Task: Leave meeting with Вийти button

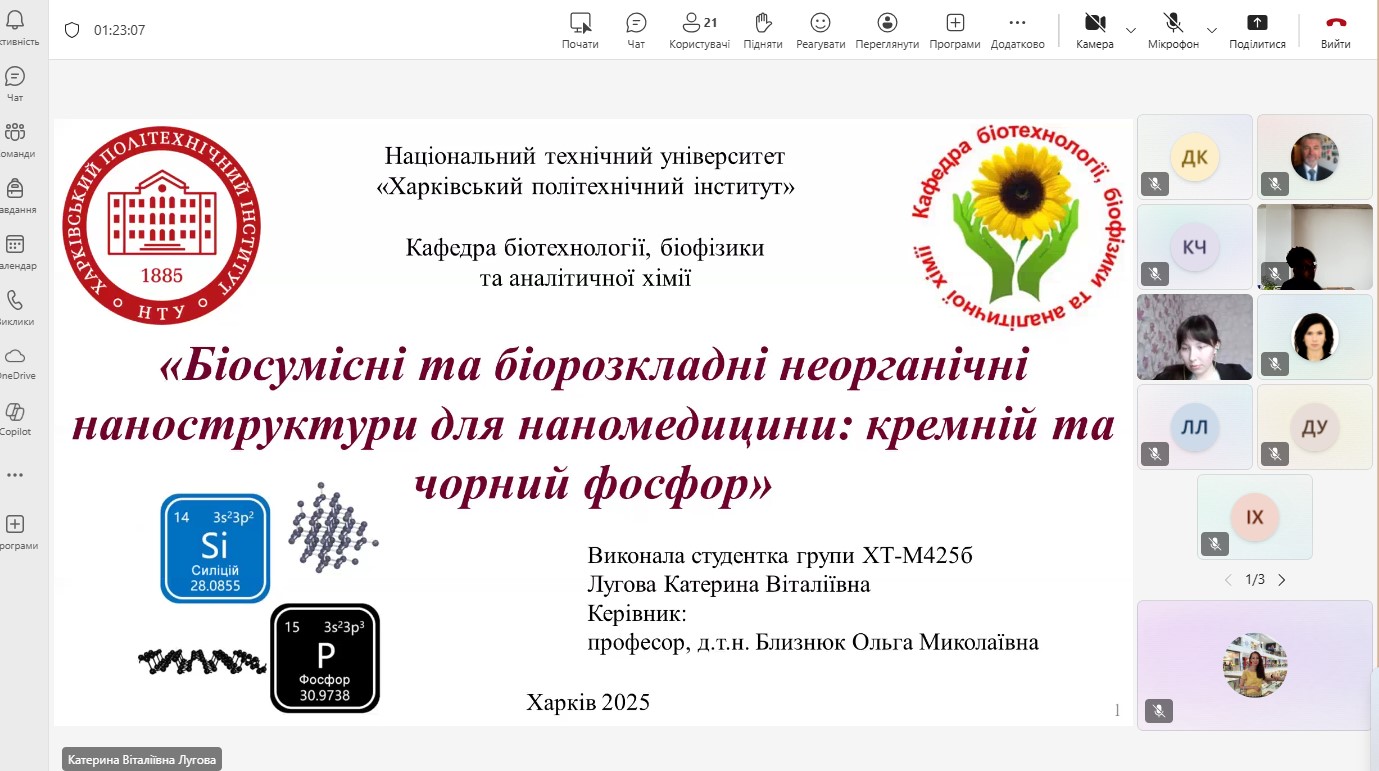Action: (x=1335, y=29)
